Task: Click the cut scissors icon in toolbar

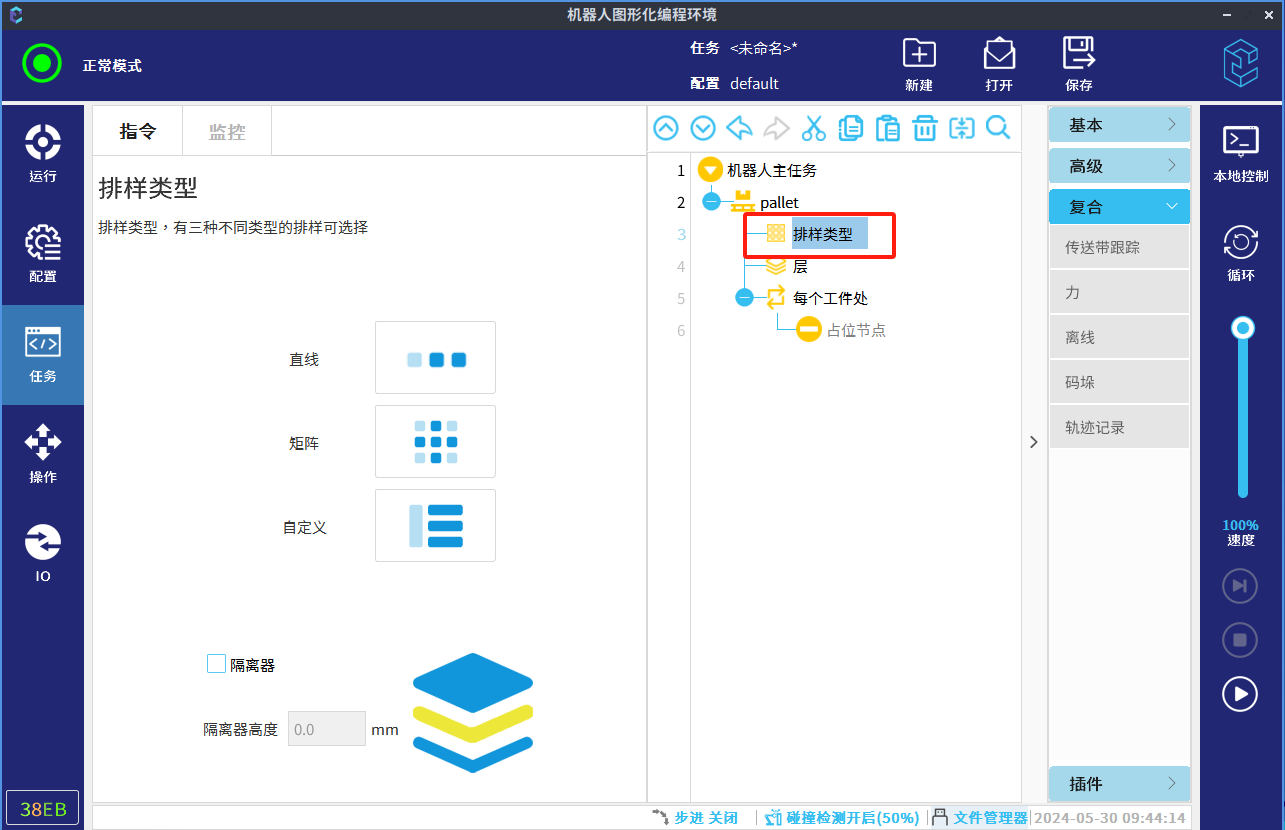Action: (814, 128)
